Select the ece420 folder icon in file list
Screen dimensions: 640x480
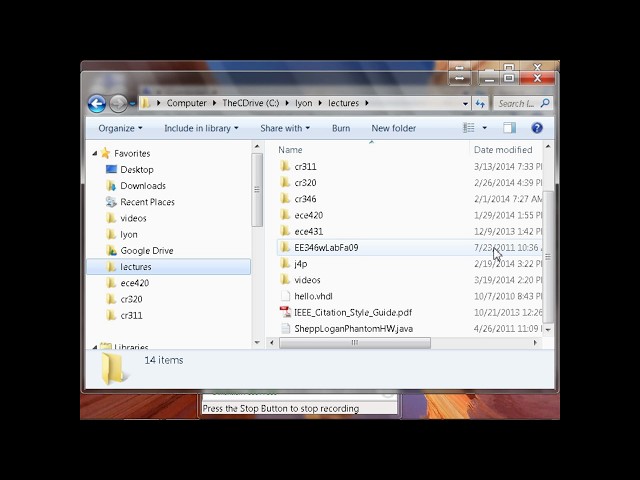pos(285,215)
